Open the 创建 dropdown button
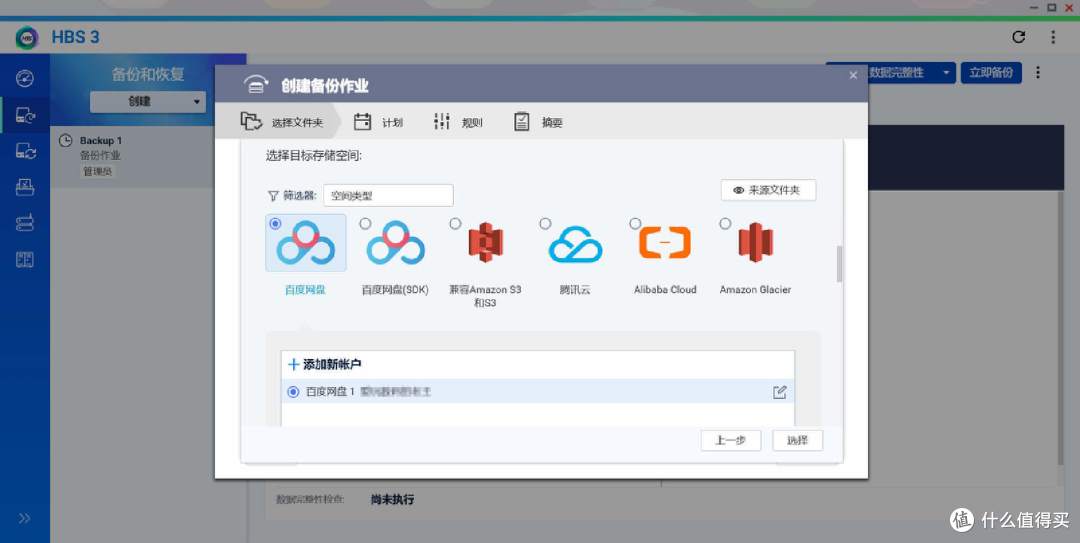The image size is (1080, 543). (148, 101)
